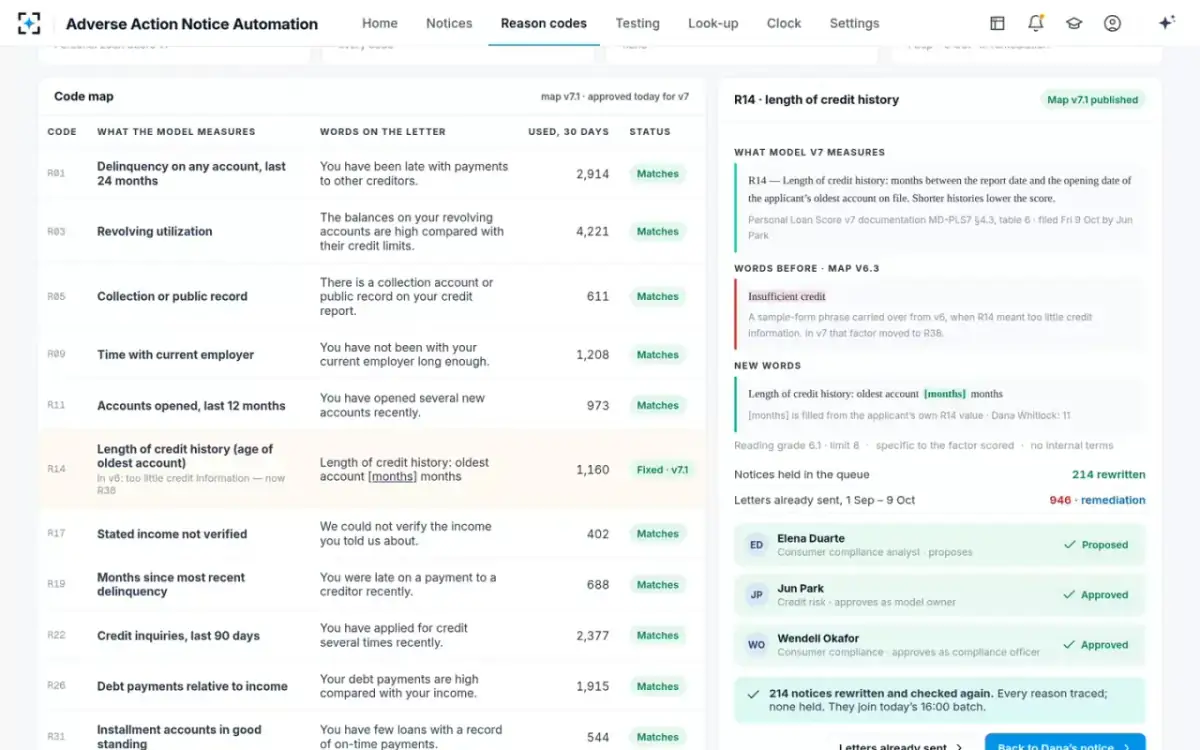Select Length of credit history row
The width and height of the screenshot is (1200, 750).
pos(372,470)
